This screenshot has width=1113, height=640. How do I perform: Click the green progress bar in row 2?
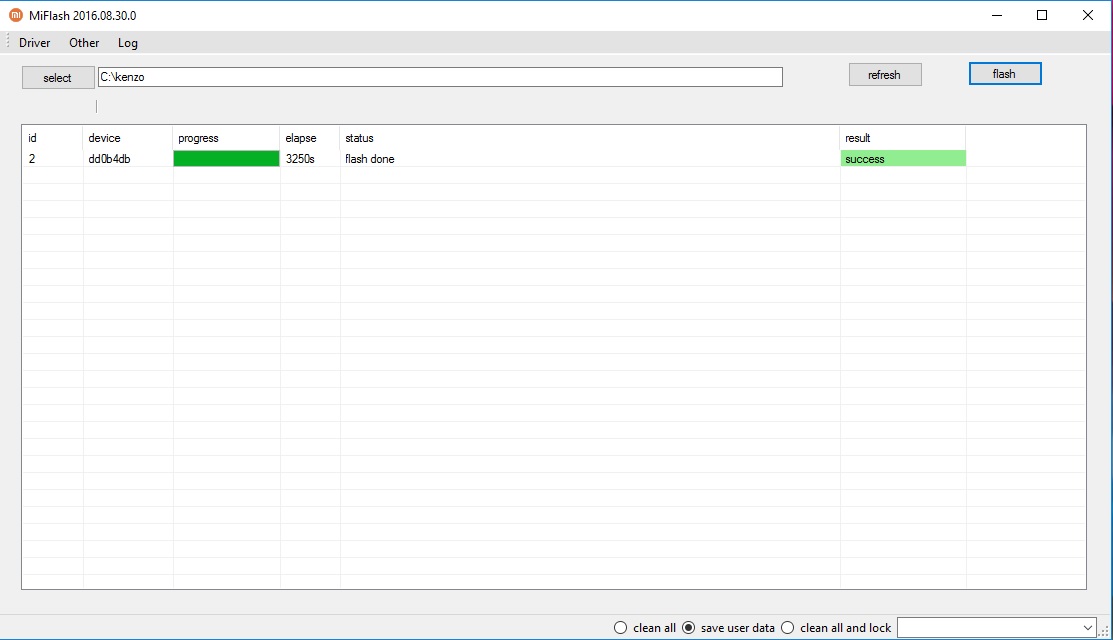click(226, 159)
